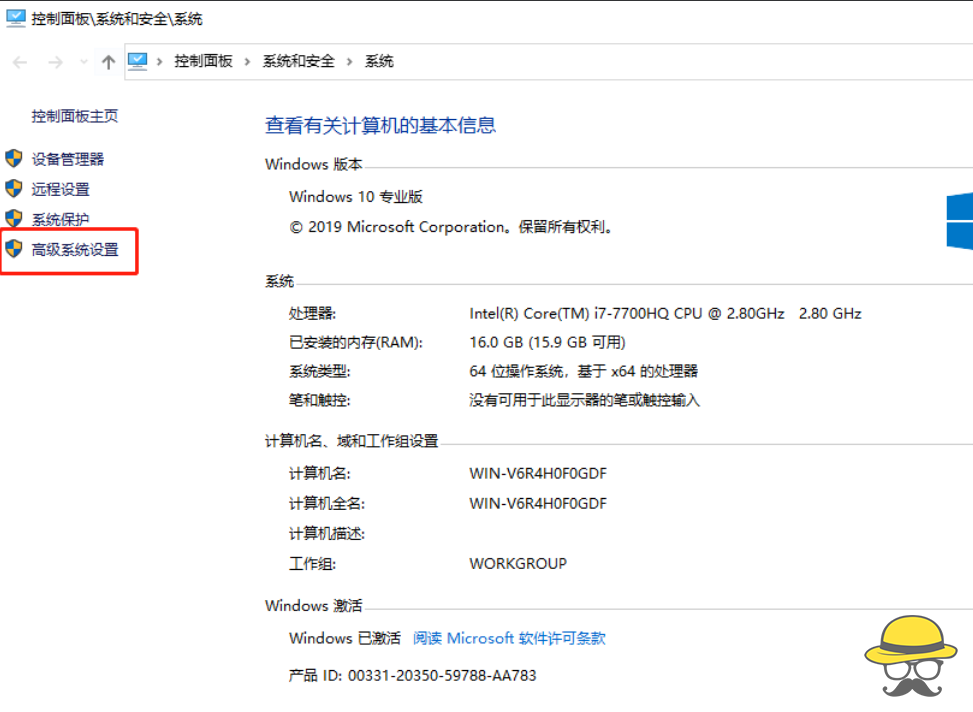Click the shield icon beside 系统保护
The width and height of the screenshot is (973, 712).
14,218
